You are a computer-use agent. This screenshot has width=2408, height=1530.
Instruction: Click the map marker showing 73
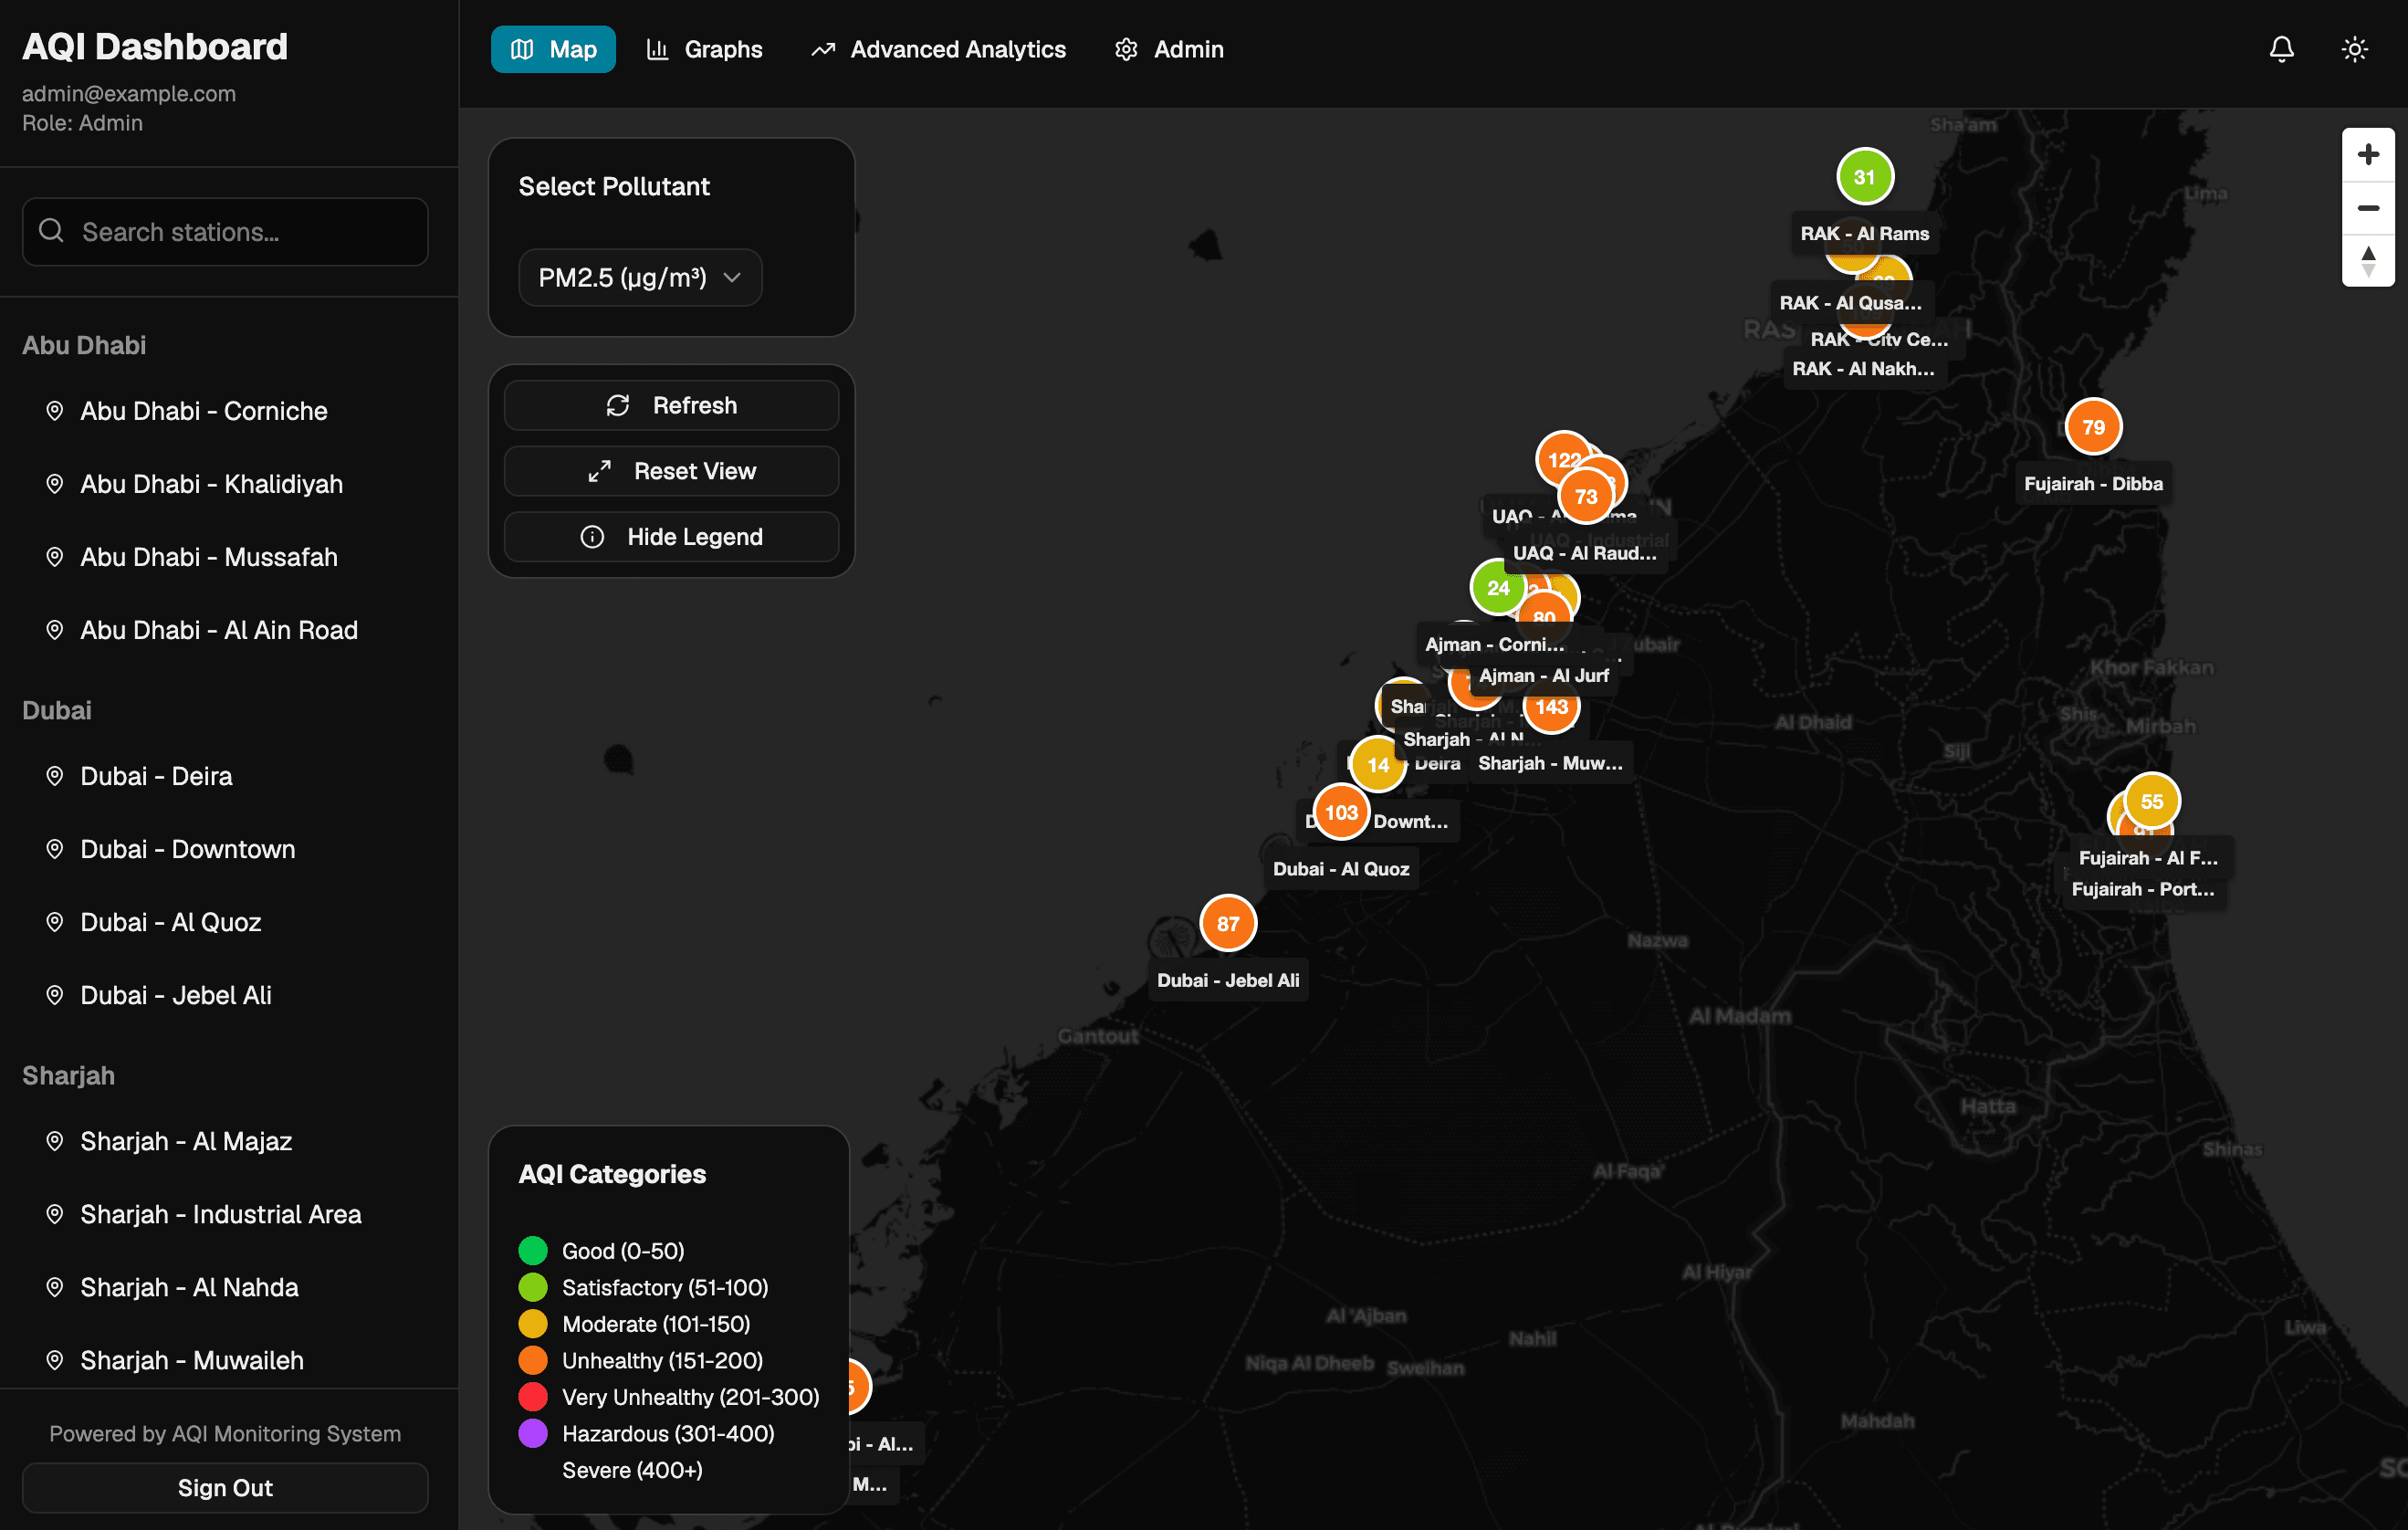tap(1586, 497)
